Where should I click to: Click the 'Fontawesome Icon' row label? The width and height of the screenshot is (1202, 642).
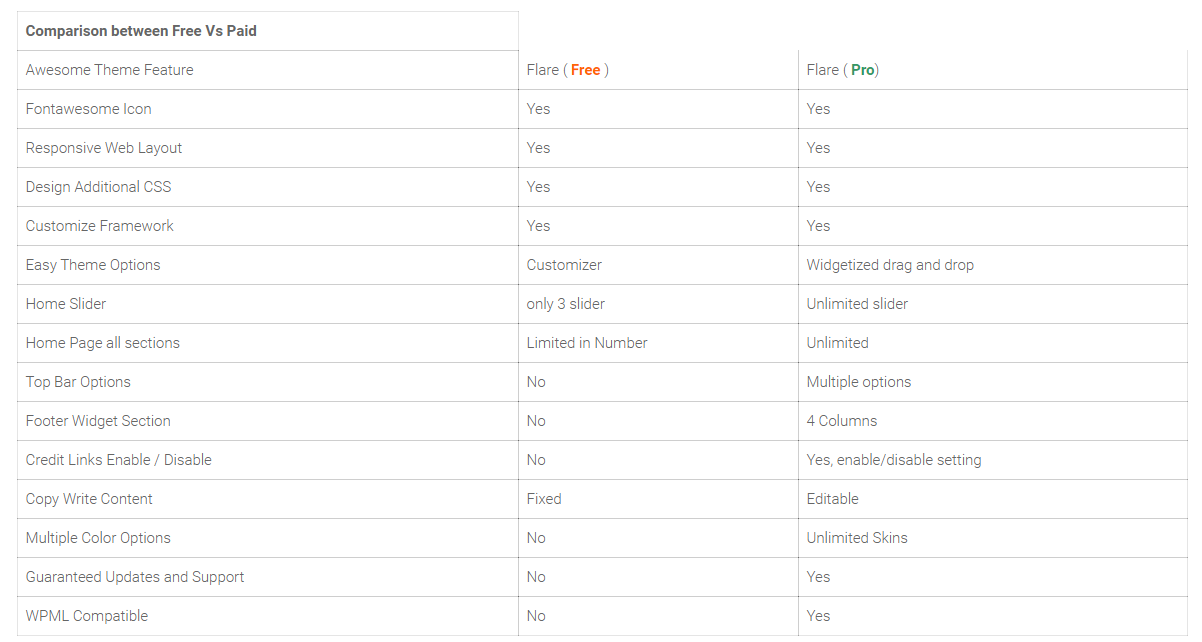[89, 109]
